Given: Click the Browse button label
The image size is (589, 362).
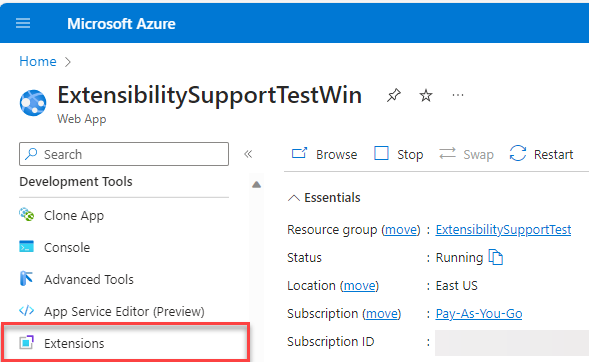Looking at the screenshot, I should click(x=336, y=154).
